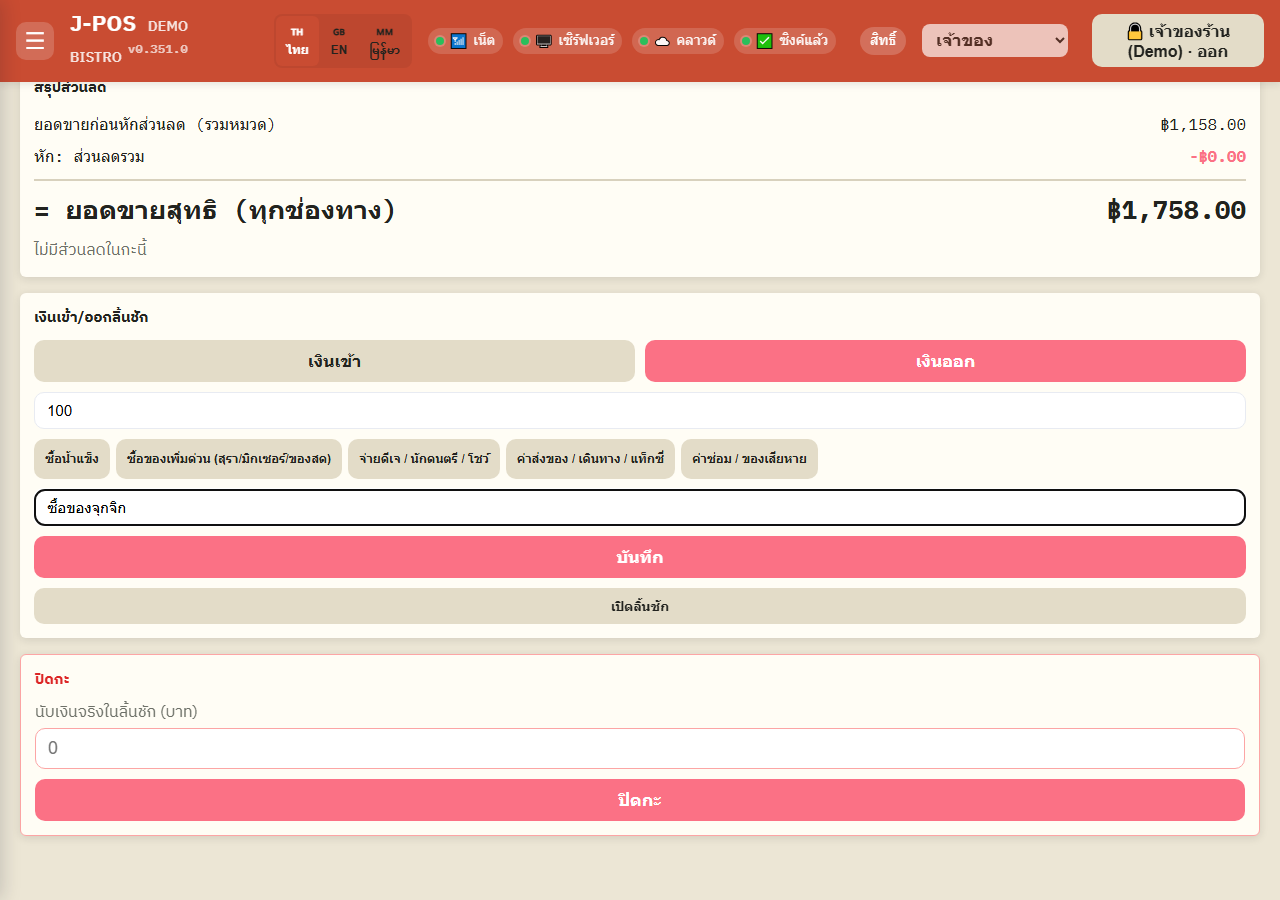The height and width of the screenshot is (900, 1280).
Task: Click the reason field containing ซื้อของจุกจิก
Action: point(640,508)
